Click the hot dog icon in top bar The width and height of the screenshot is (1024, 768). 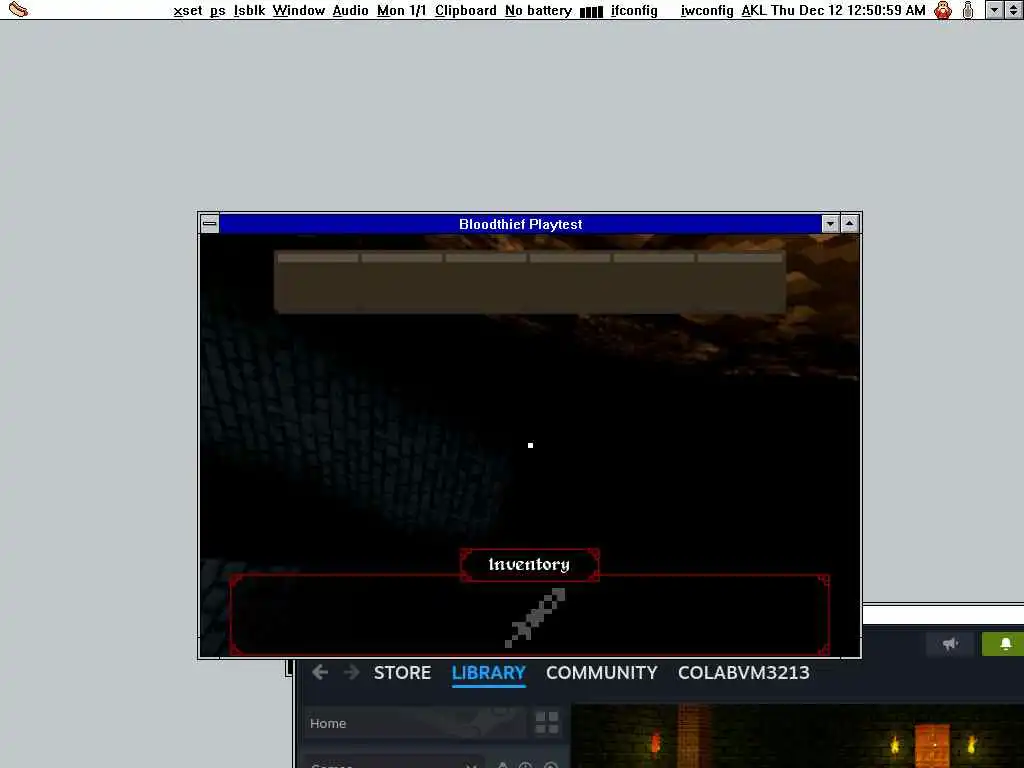click(18, 10)
